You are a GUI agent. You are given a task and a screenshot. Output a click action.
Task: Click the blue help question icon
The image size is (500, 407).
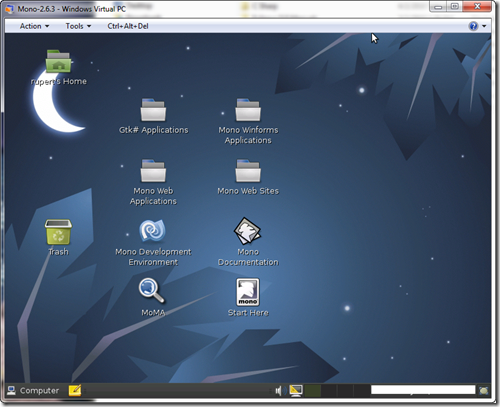click(x=473, y=26)
